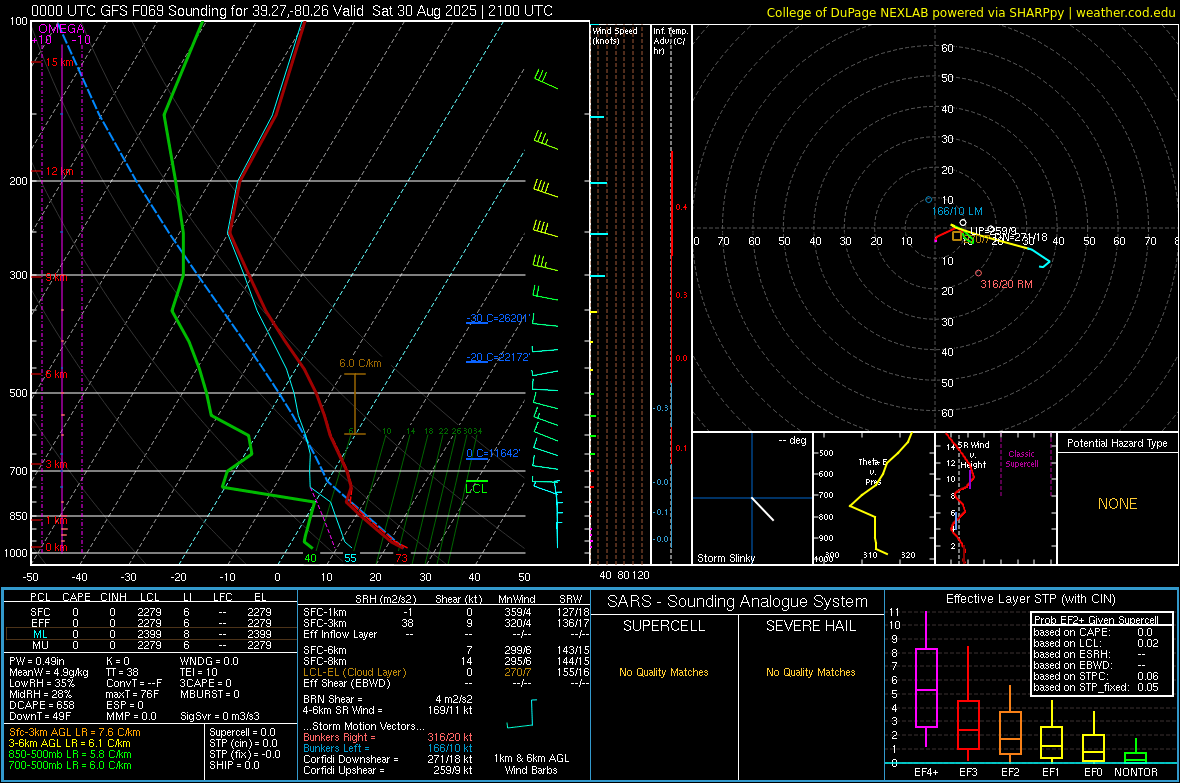Select the SFC parcel row

coord(150,612)
